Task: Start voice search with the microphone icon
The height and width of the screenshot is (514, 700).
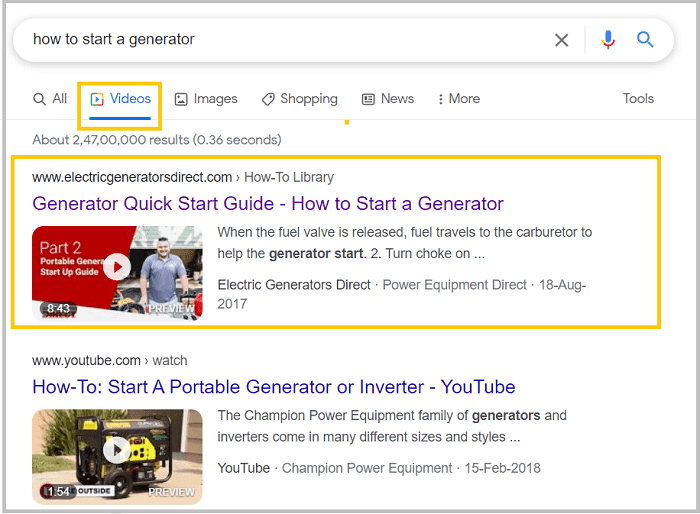Action: 608,40
